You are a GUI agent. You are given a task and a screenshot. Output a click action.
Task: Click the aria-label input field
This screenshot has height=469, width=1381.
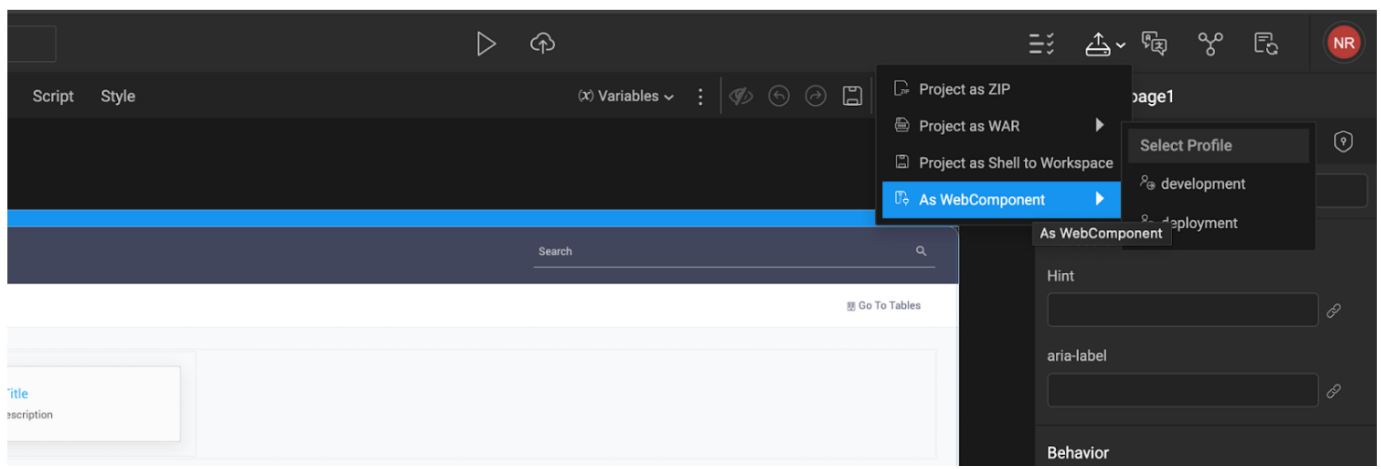point(1182,391)
